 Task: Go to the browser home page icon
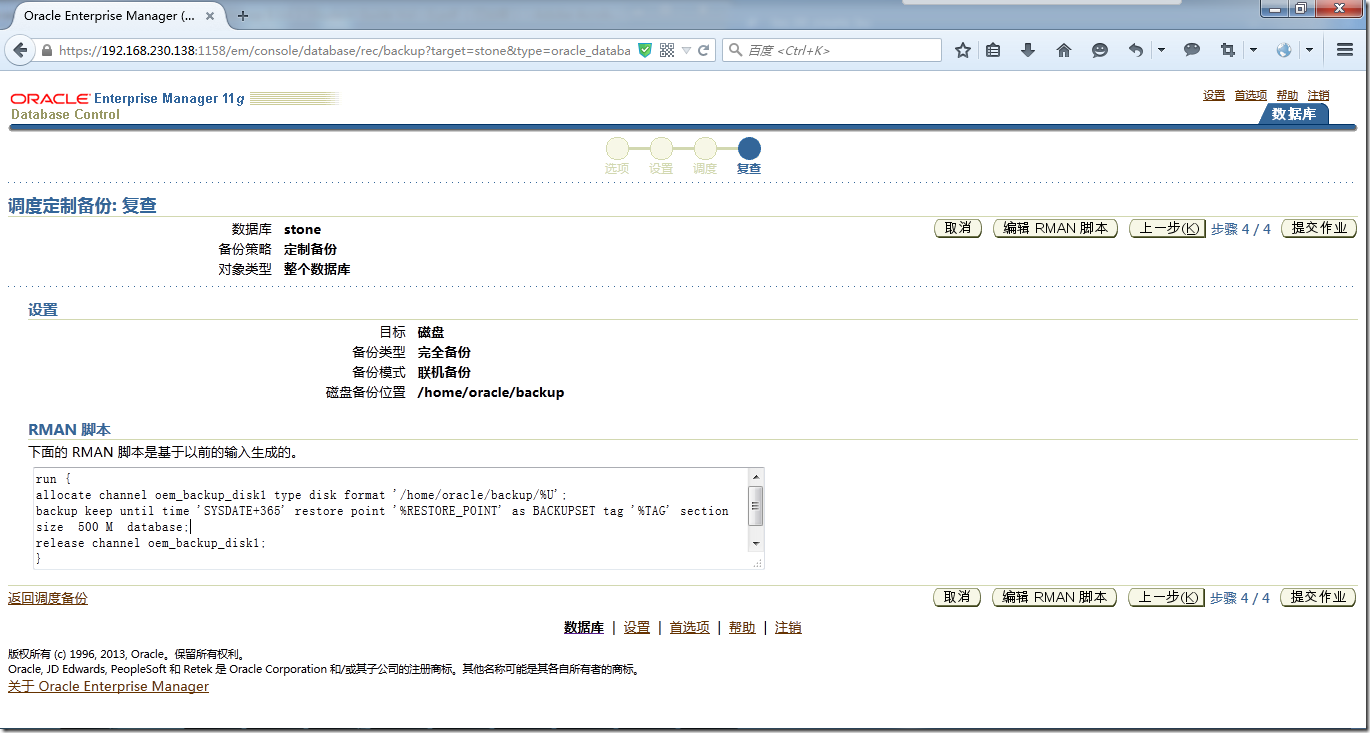point(1064,50)
